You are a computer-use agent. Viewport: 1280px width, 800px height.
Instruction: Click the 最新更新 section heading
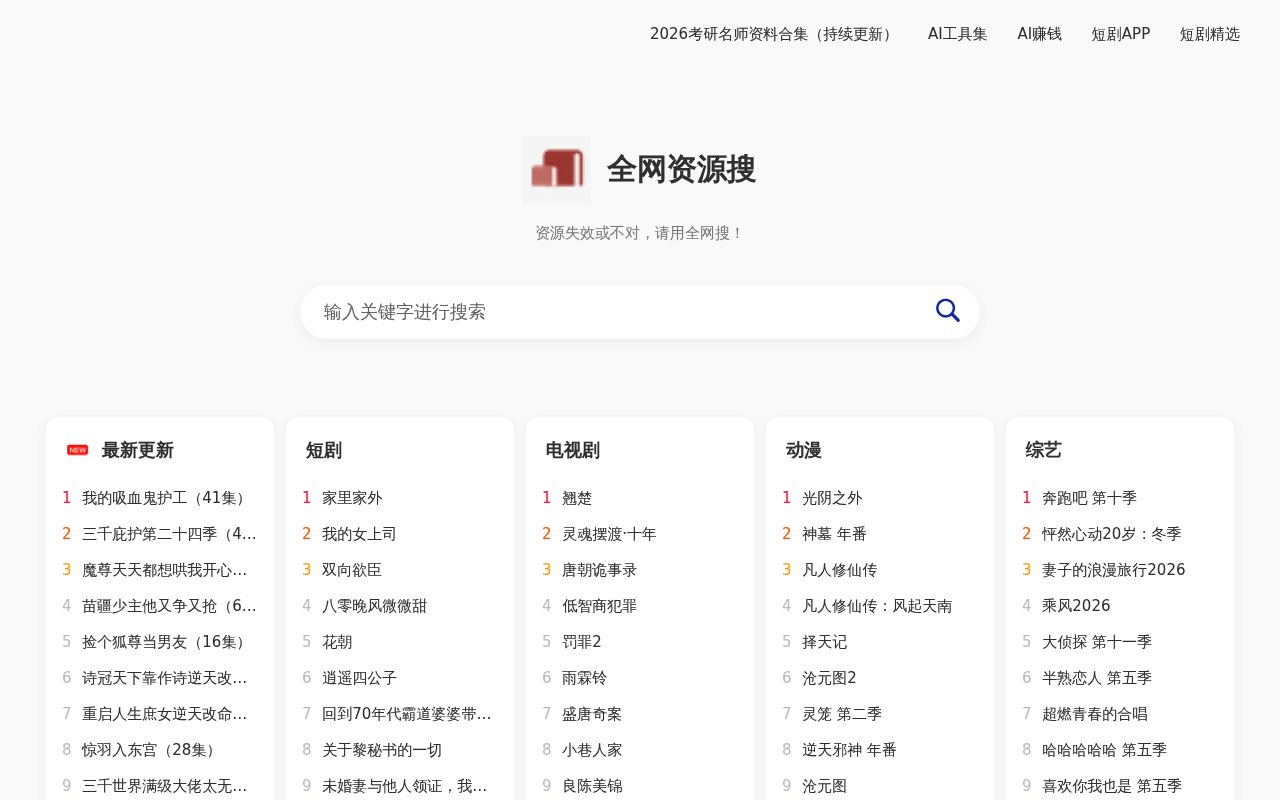tap(138, 450)
